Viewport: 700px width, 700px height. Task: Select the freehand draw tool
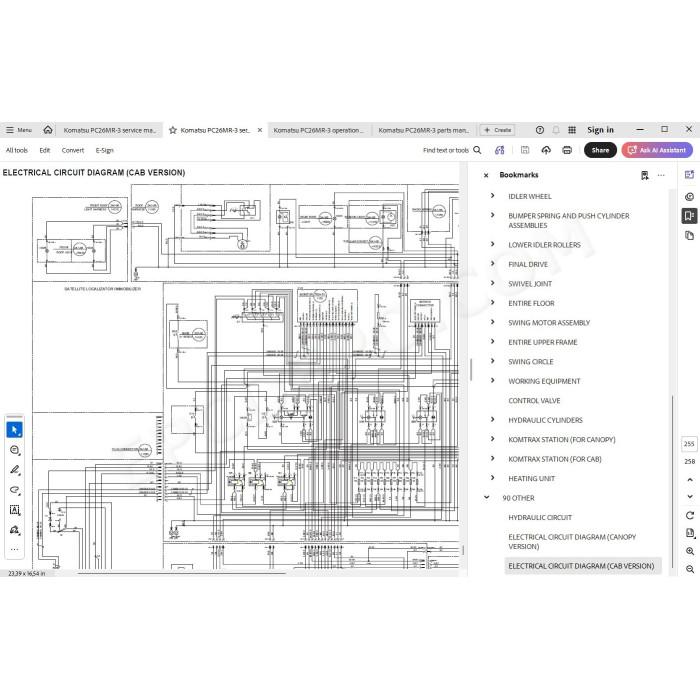14,490
